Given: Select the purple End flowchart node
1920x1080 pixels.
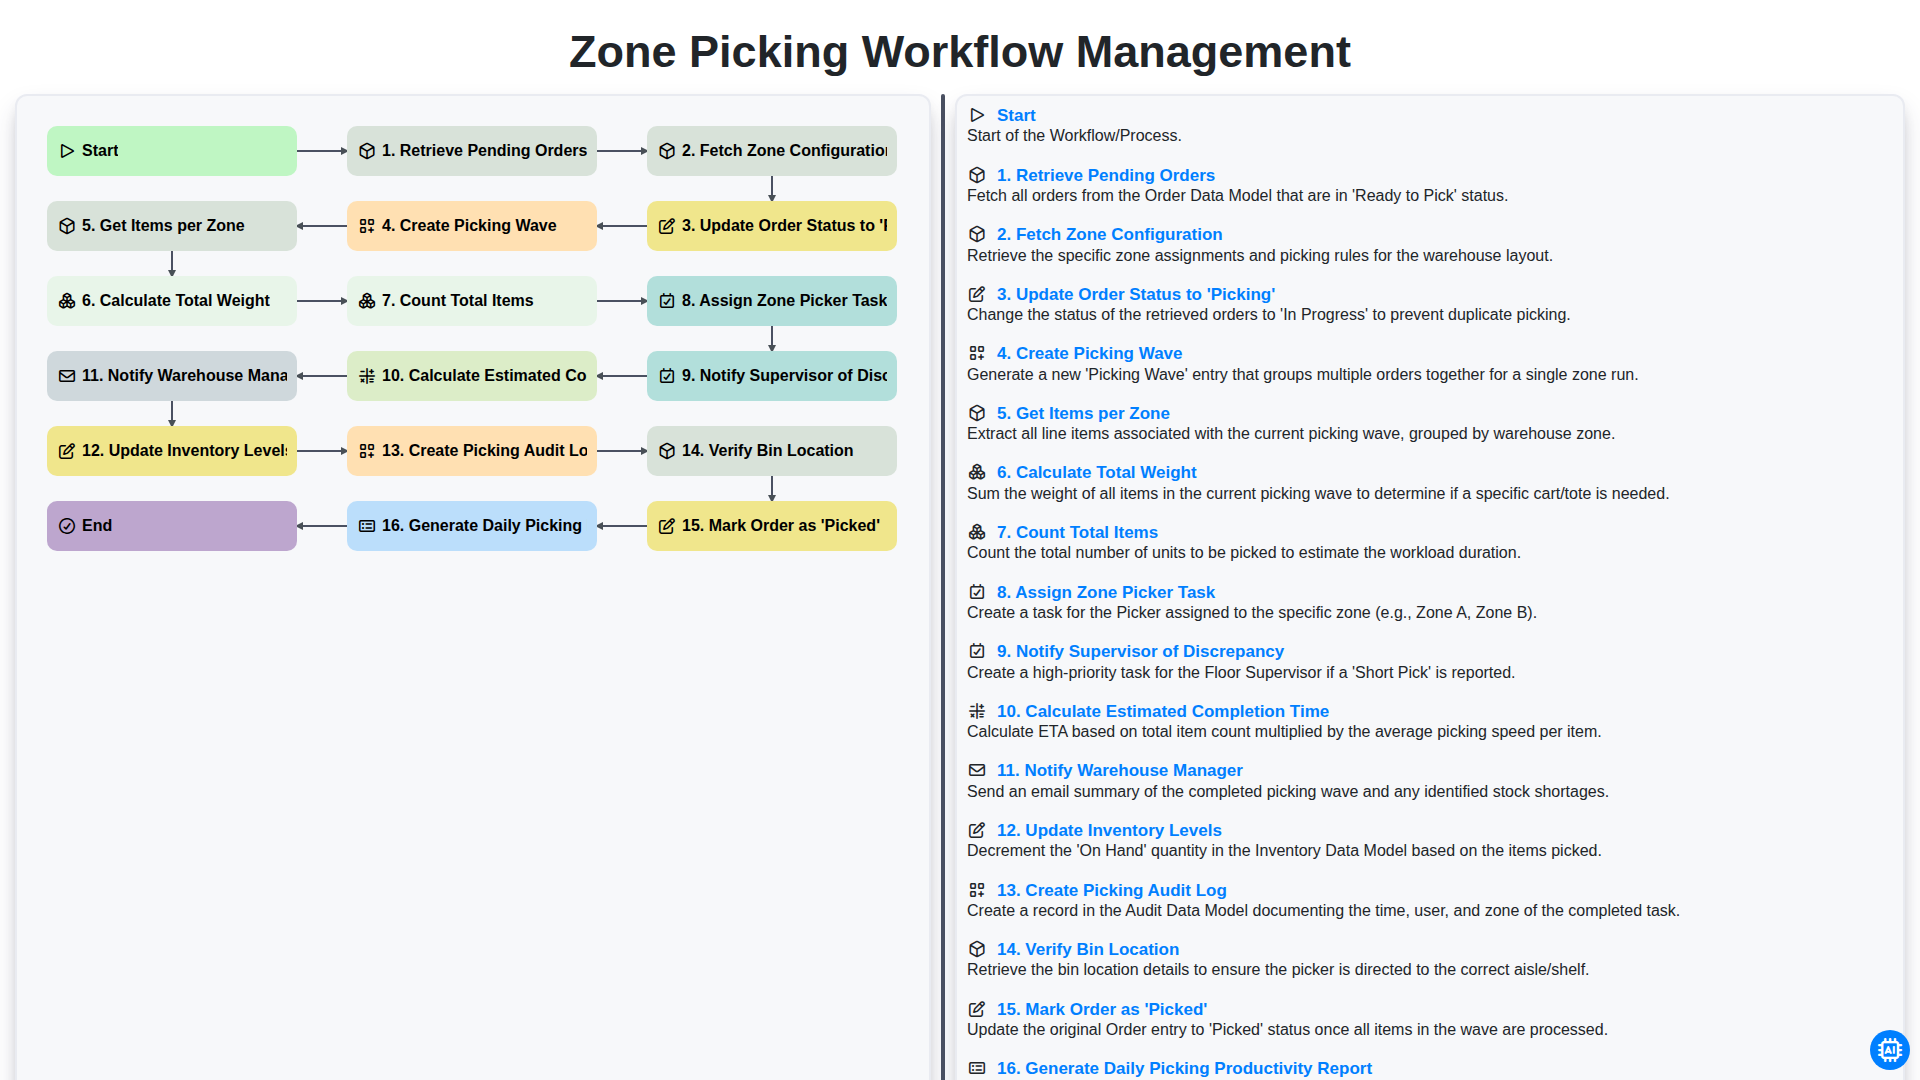Looking at the screenshot, I should point(172,526).
